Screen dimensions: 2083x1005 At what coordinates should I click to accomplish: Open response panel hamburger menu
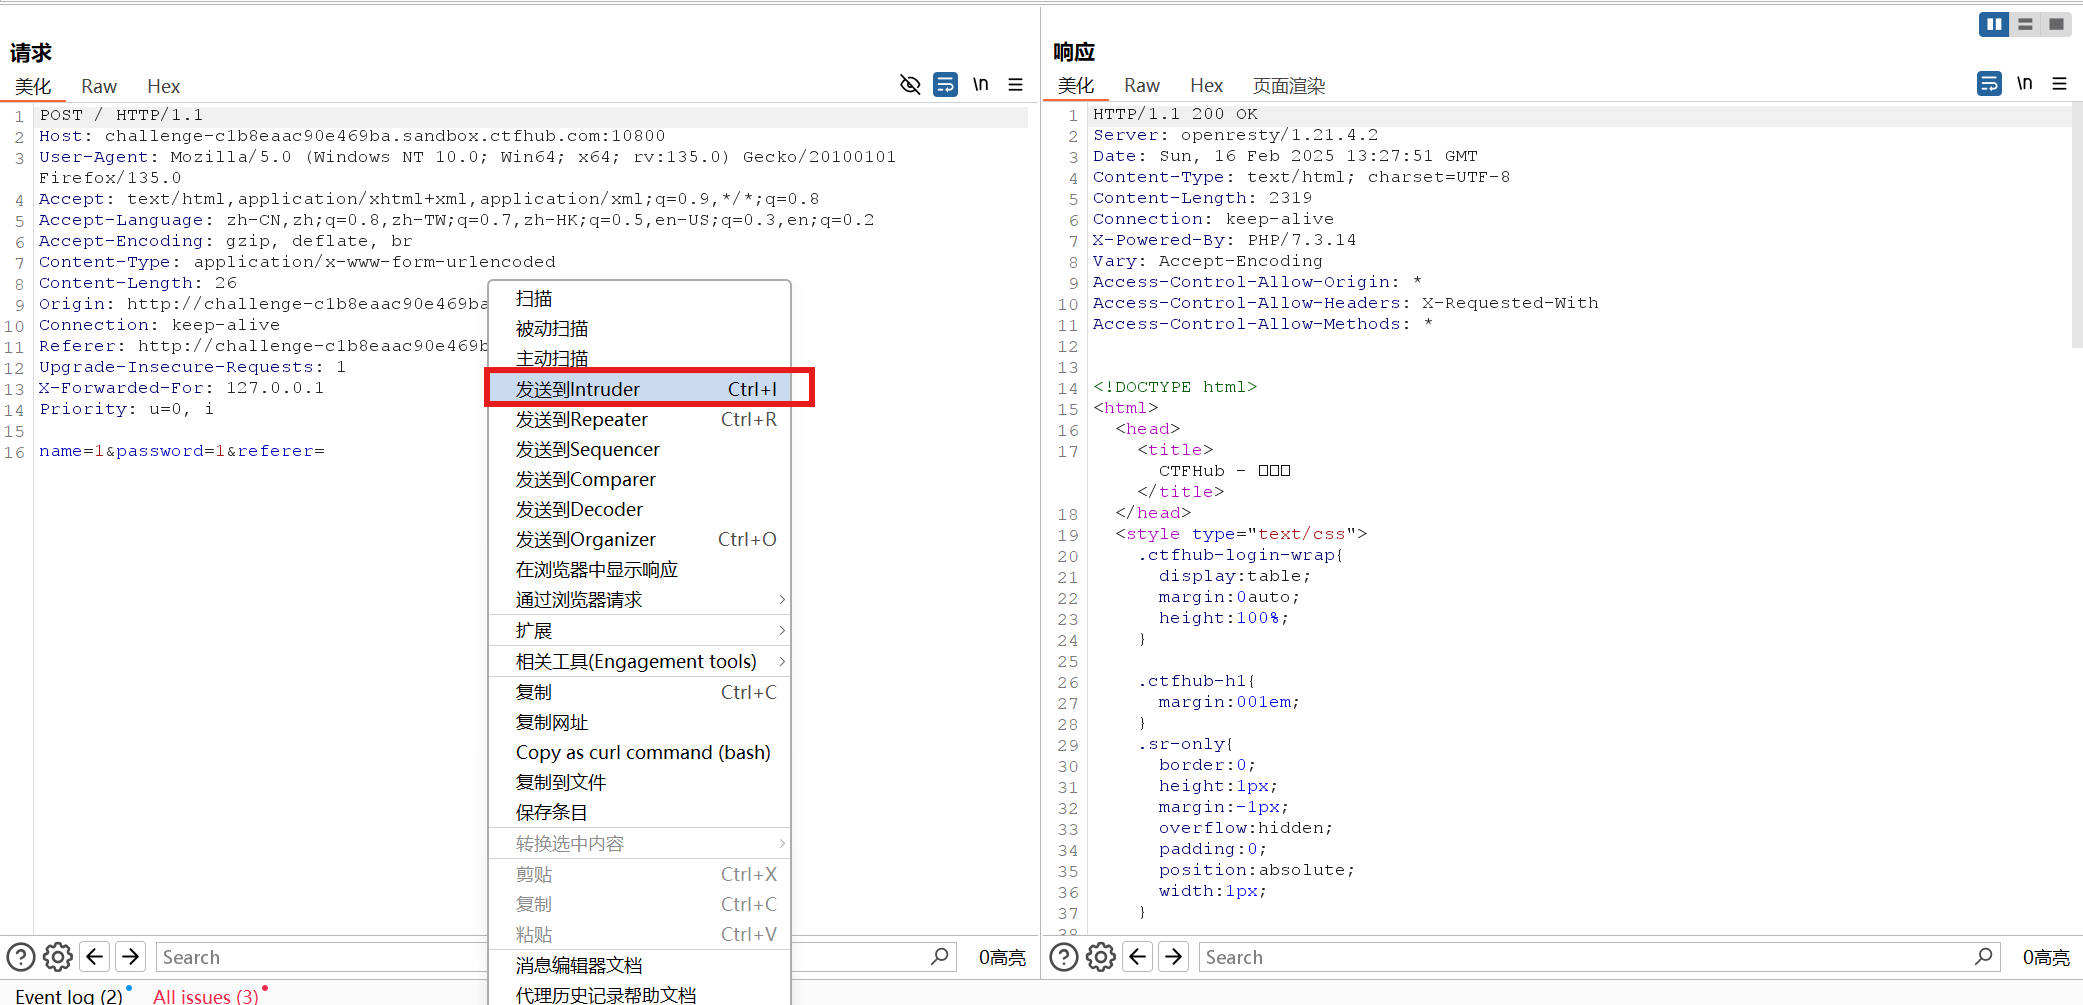[x=2059, y=84]
